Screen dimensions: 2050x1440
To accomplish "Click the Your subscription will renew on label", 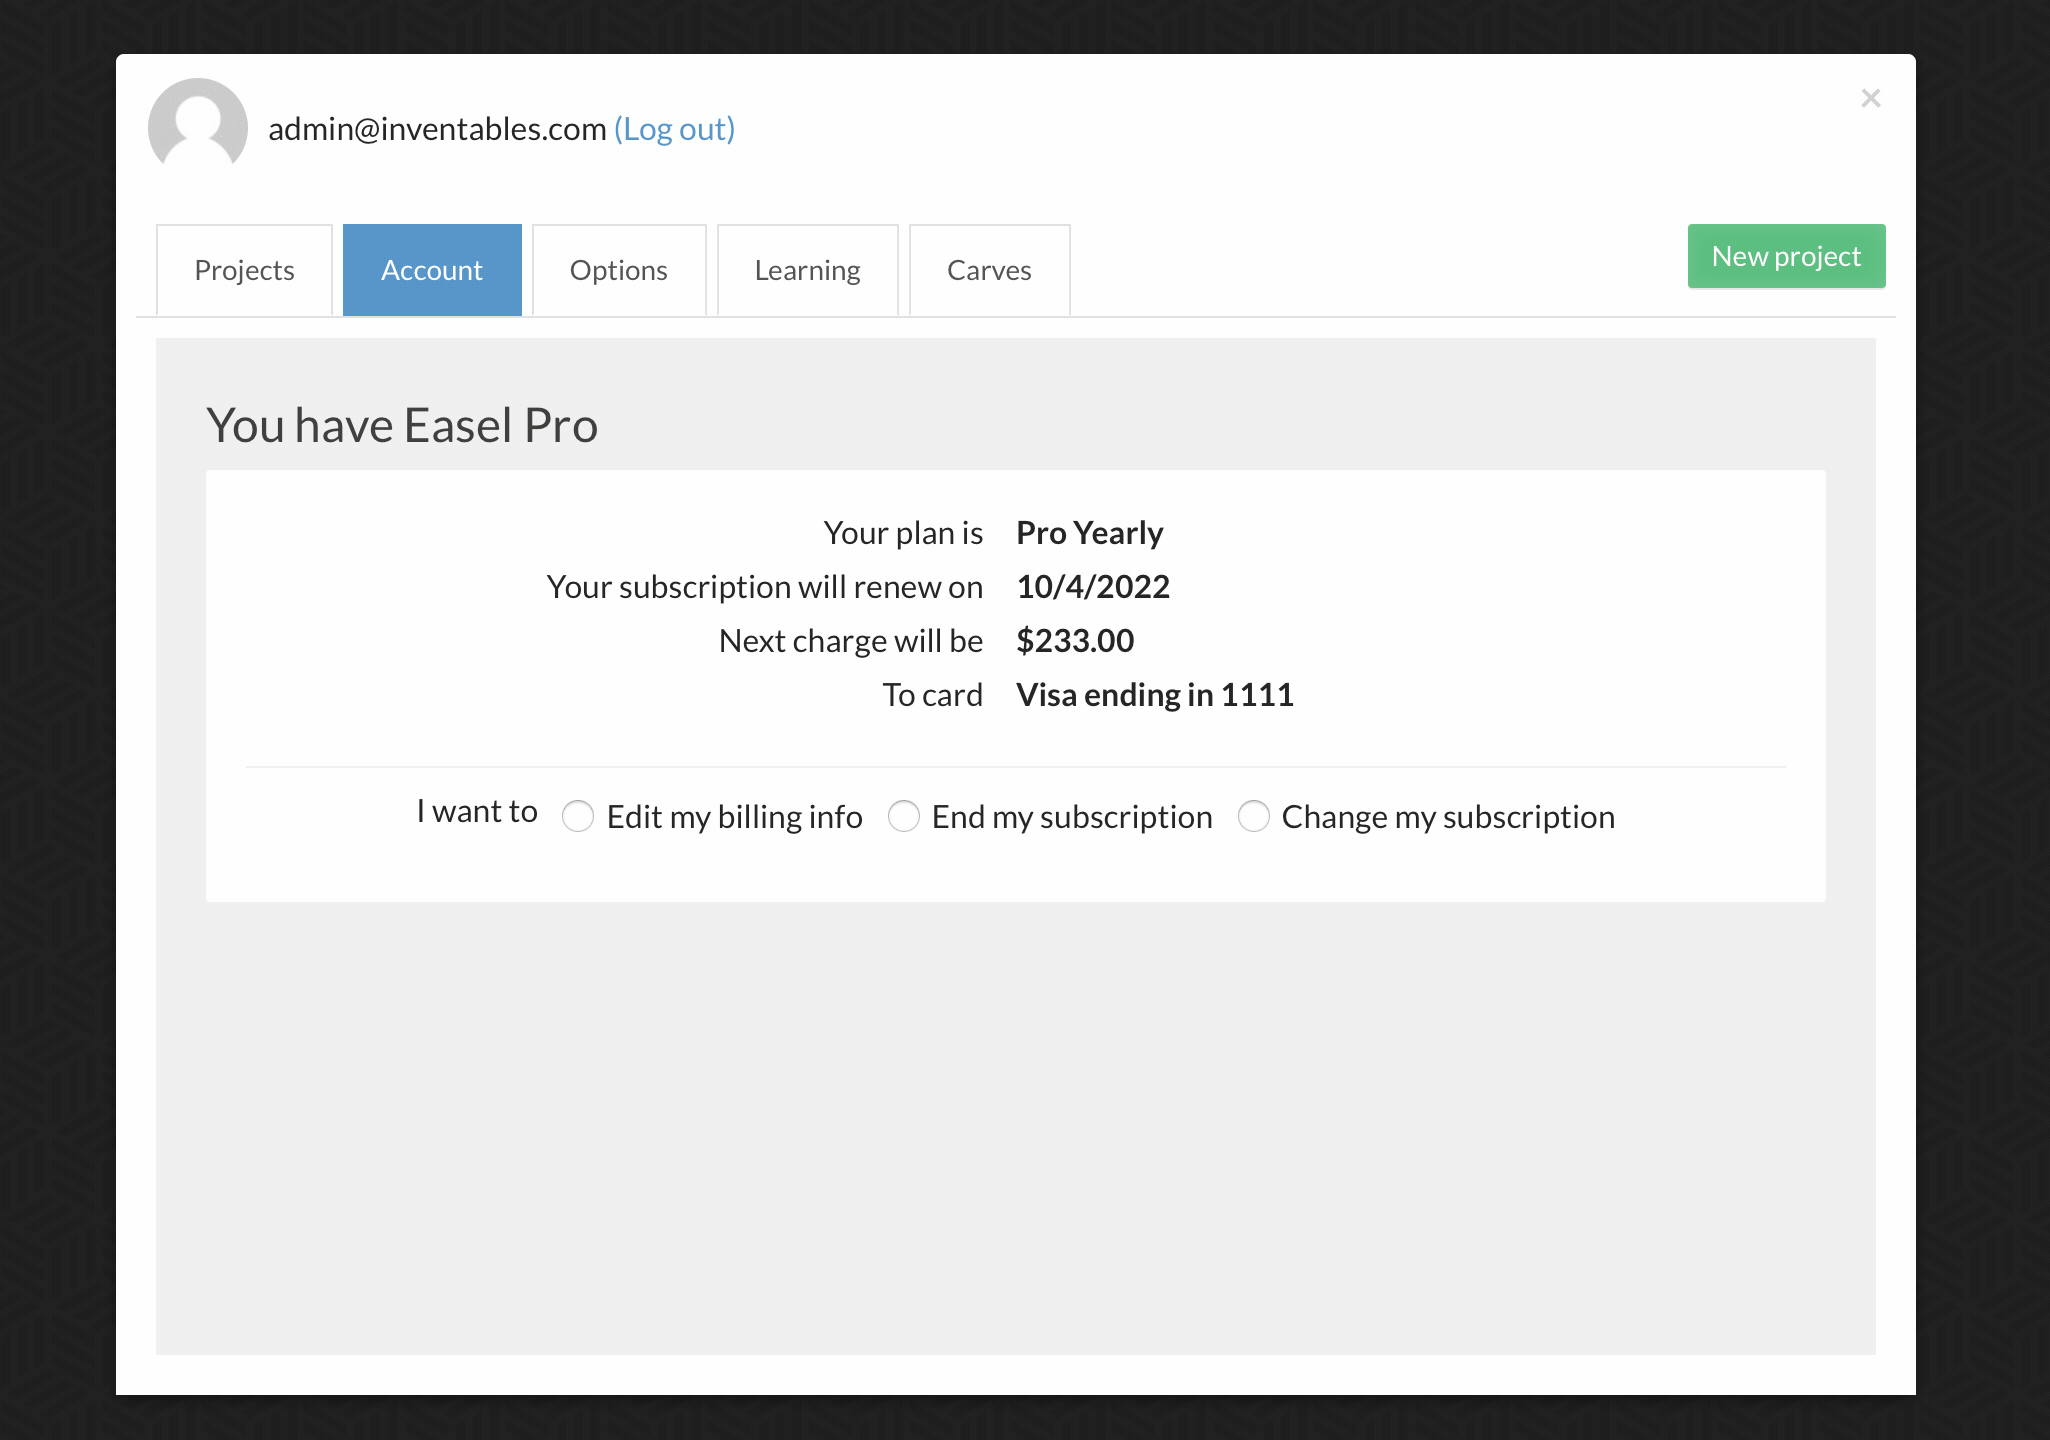I will [764, 587].
